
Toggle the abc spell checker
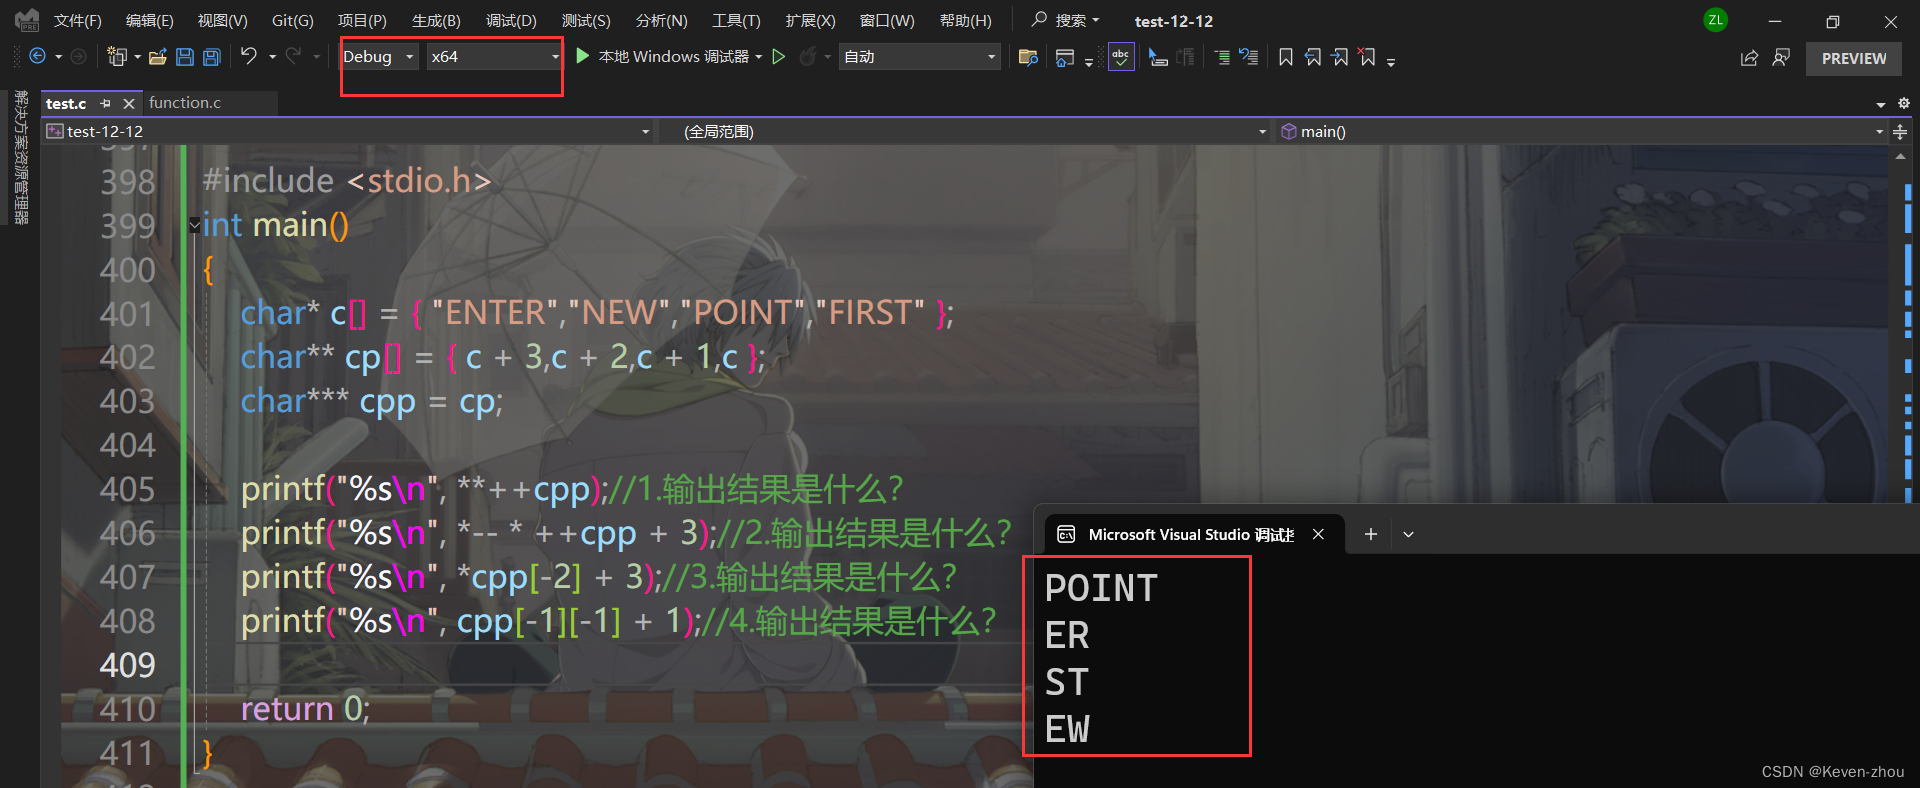coord(1121,57)
